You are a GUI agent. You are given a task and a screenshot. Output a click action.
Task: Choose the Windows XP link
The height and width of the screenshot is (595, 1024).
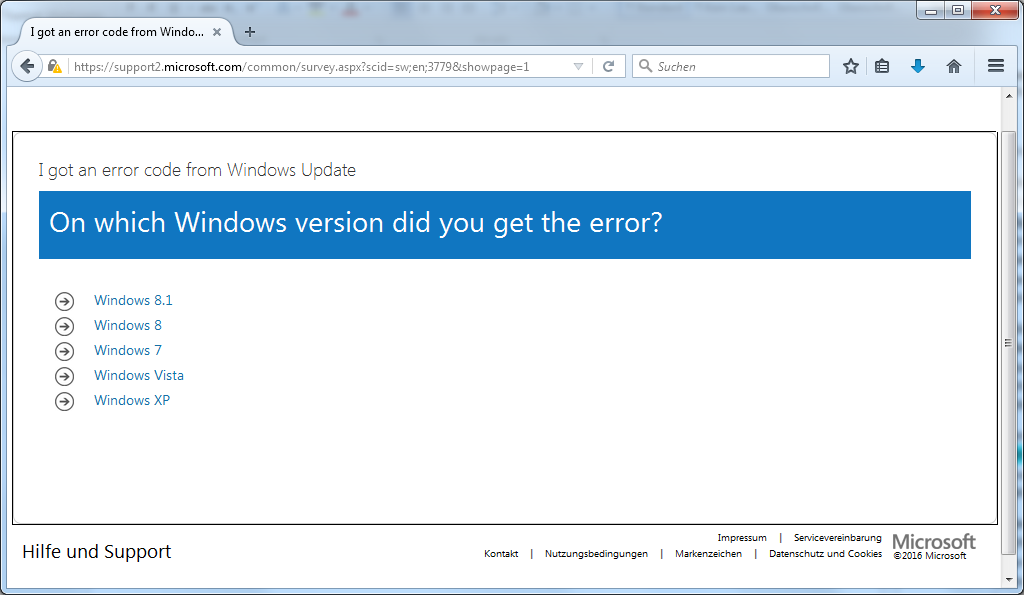[x=132, y=400]
